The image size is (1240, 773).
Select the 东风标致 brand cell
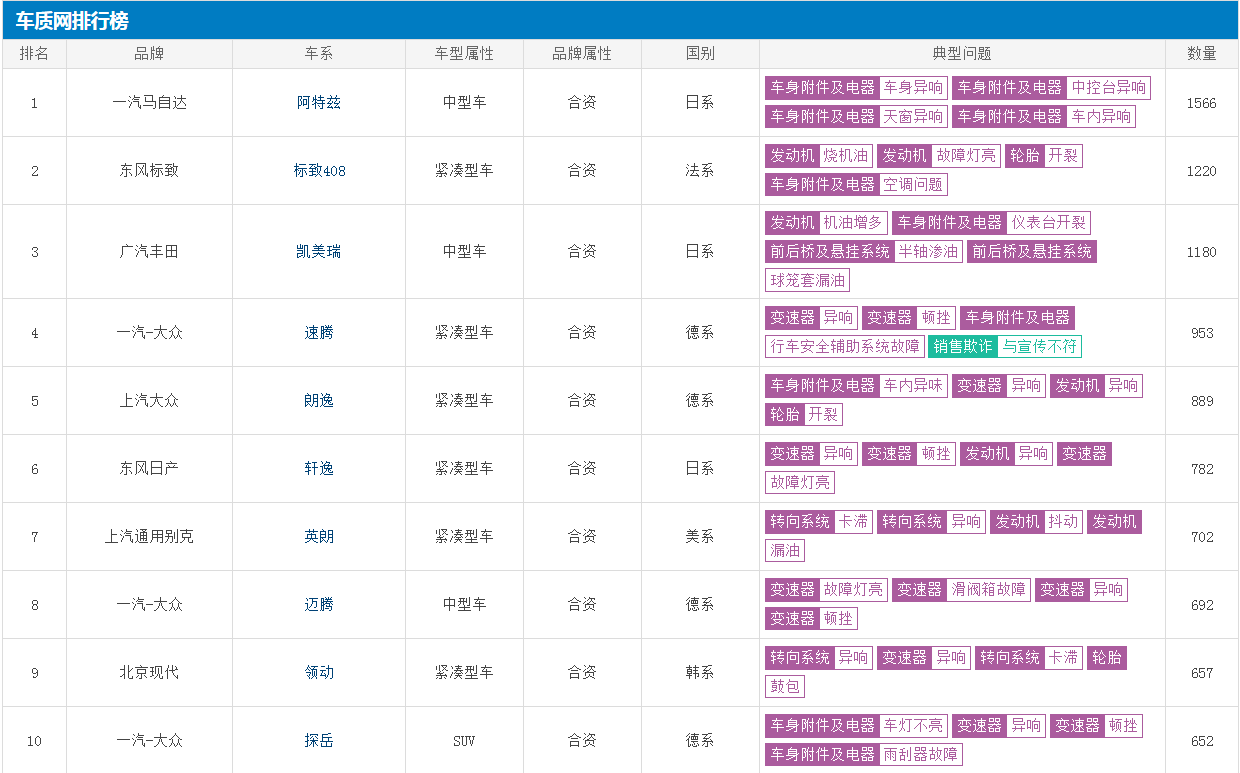[x=149, y=170]
